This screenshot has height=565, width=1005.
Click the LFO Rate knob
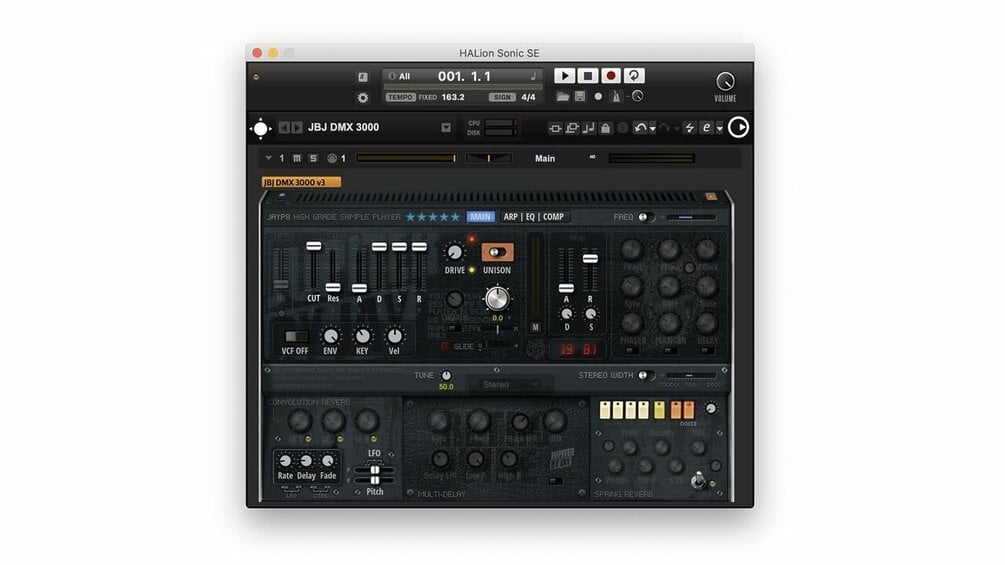[285, 461]
